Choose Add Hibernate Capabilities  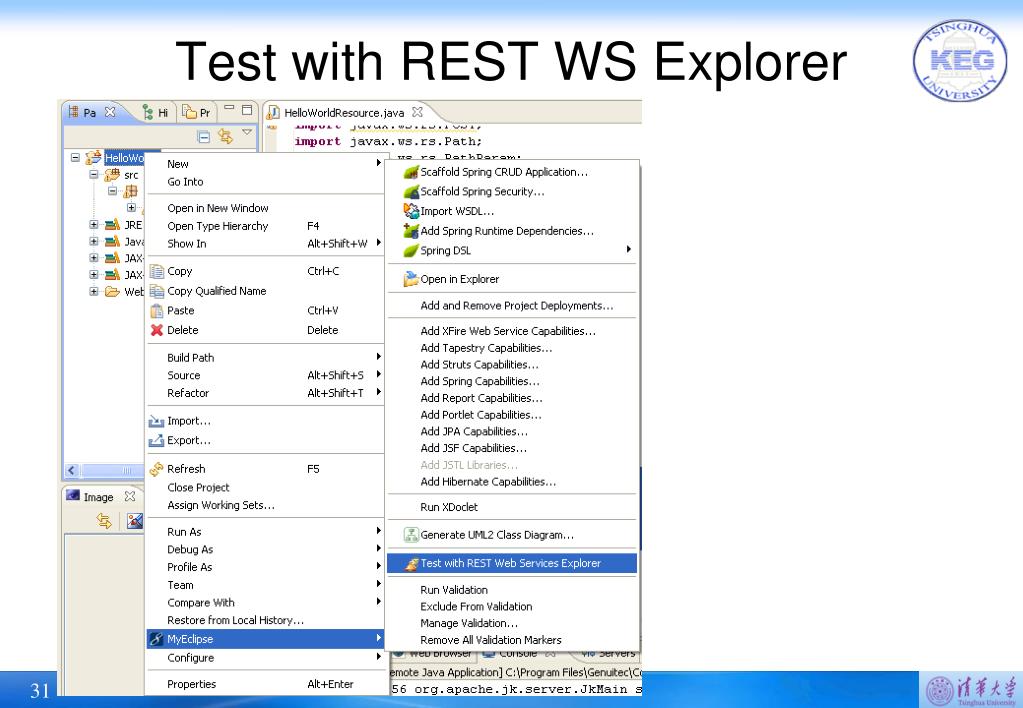point(488,482)
